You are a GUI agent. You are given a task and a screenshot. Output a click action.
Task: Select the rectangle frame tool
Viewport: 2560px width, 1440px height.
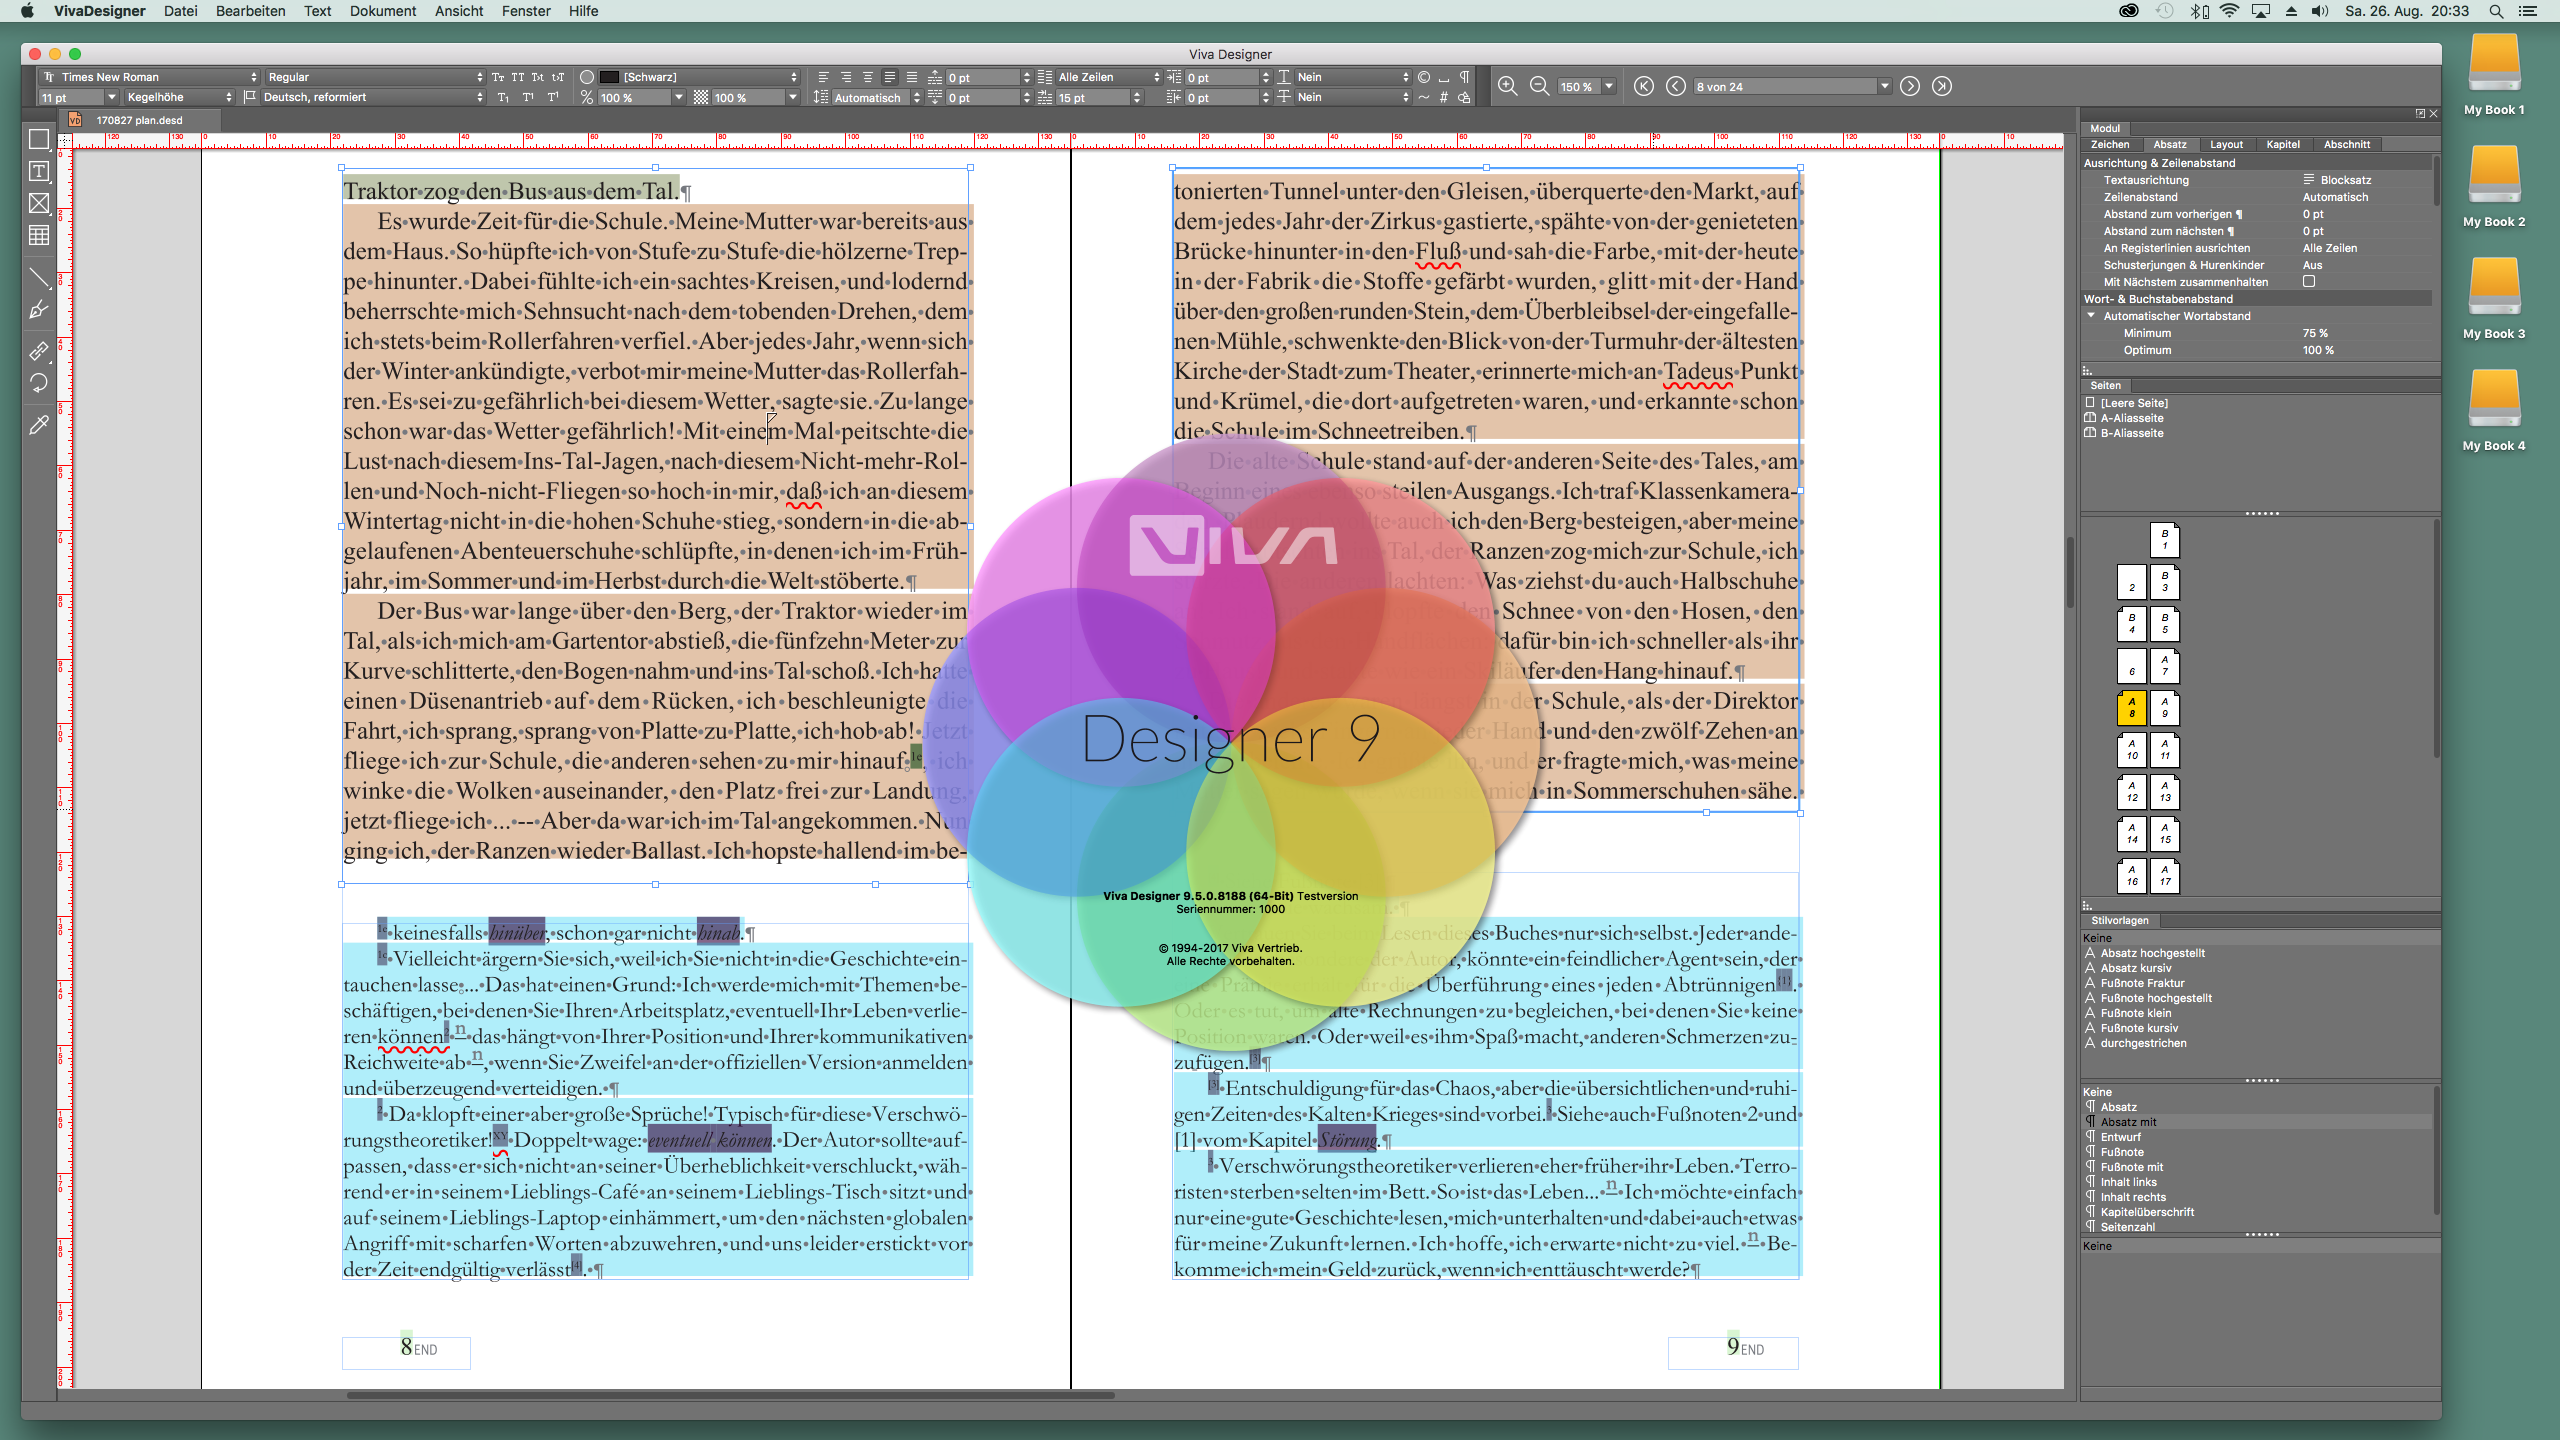[x=39, y=140]
